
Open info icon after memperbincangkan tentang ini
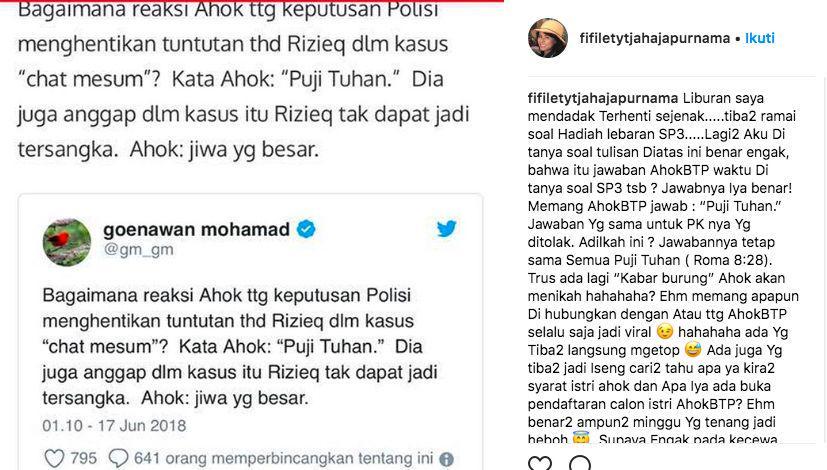[x=446, y=459]
